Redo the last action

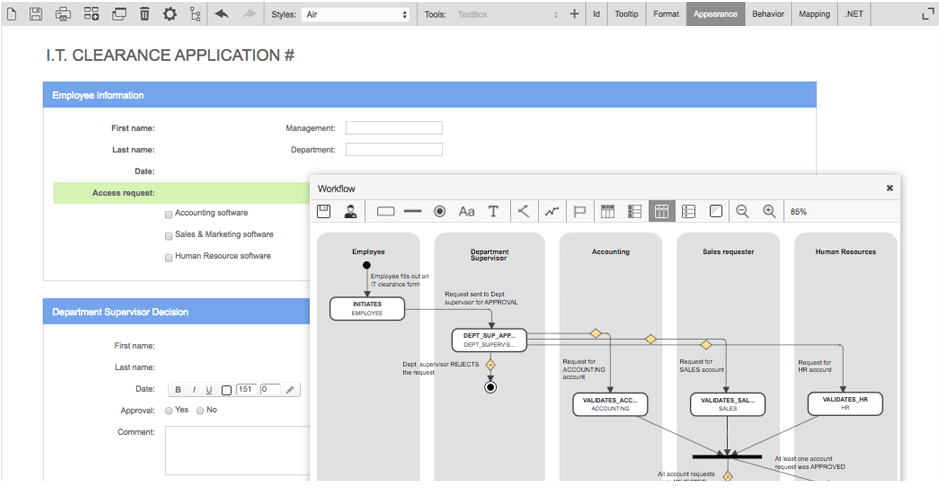coord(249,14)
